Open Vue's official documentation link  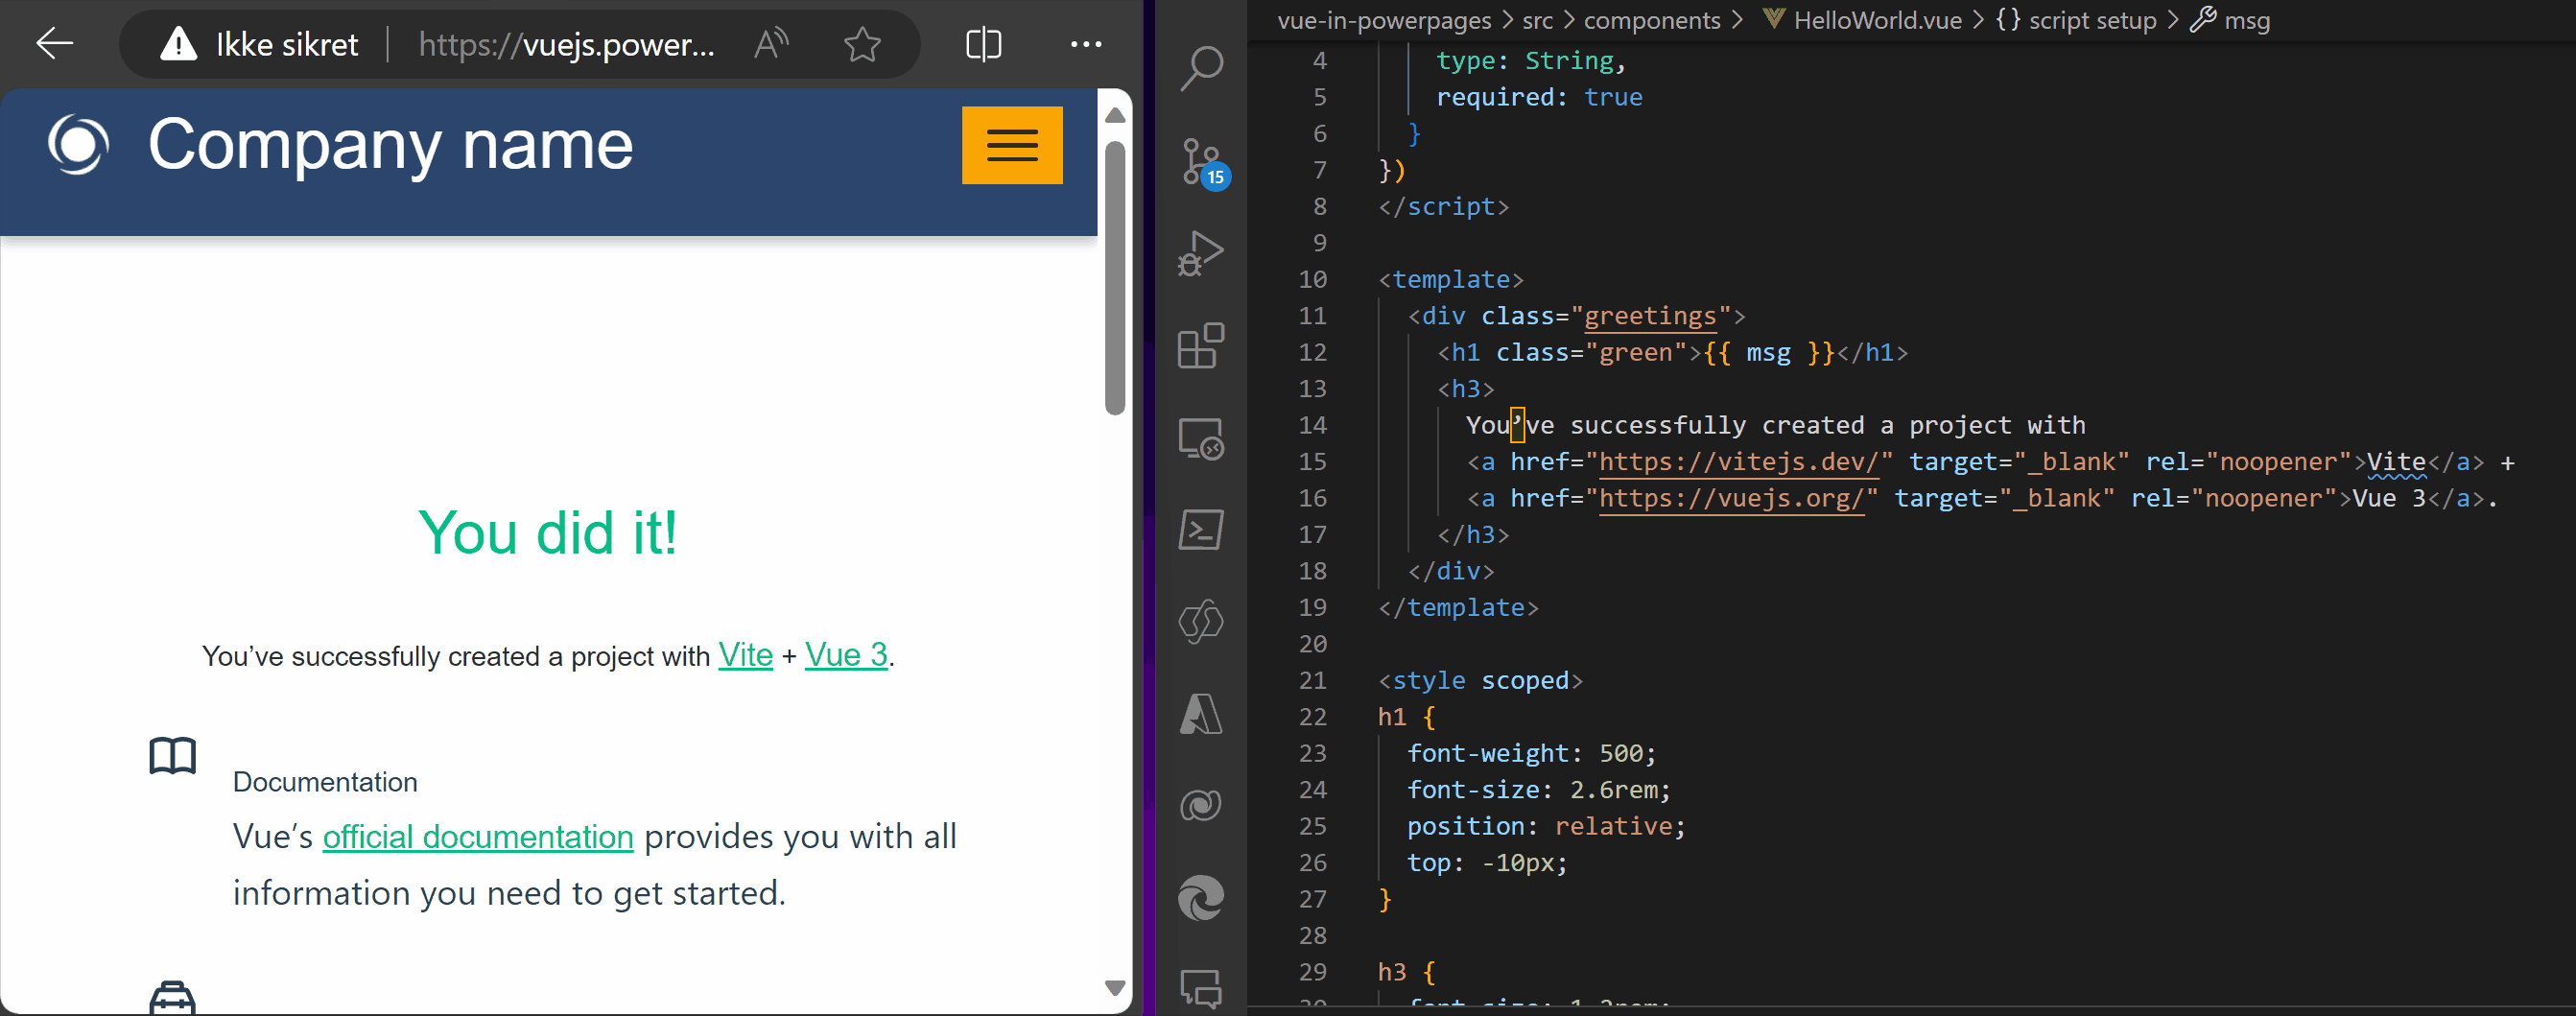pyautogui.click(x=477, y=837)
